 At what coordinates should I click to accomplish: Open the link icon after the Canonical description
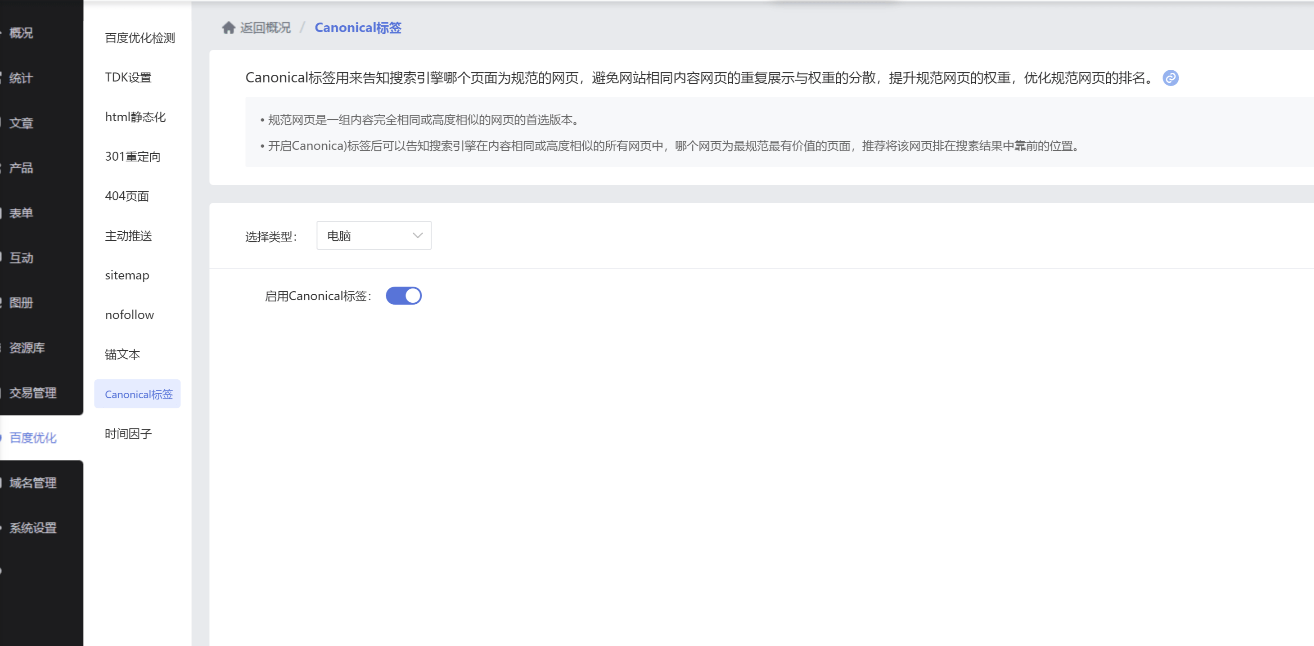coord(1171,78)
